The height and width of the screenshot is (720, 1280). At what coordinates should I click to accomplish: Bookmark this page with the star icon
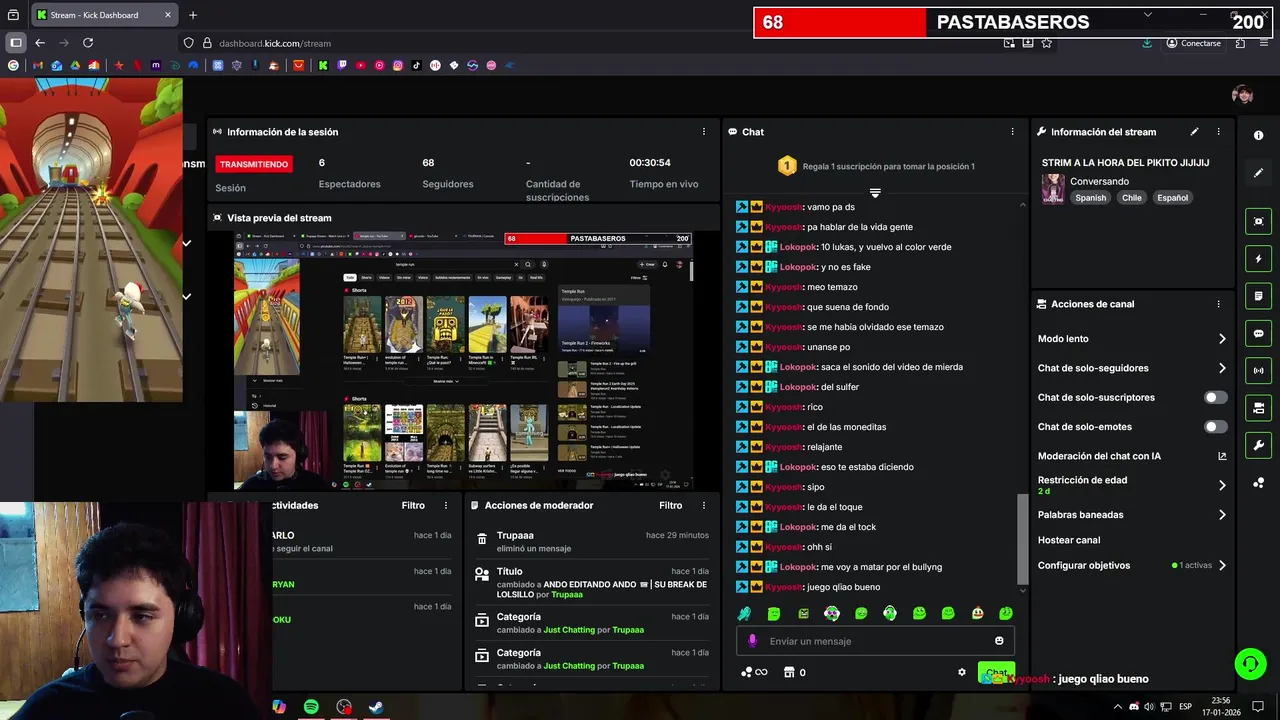pyautogui.click(x=1046, y=43)
